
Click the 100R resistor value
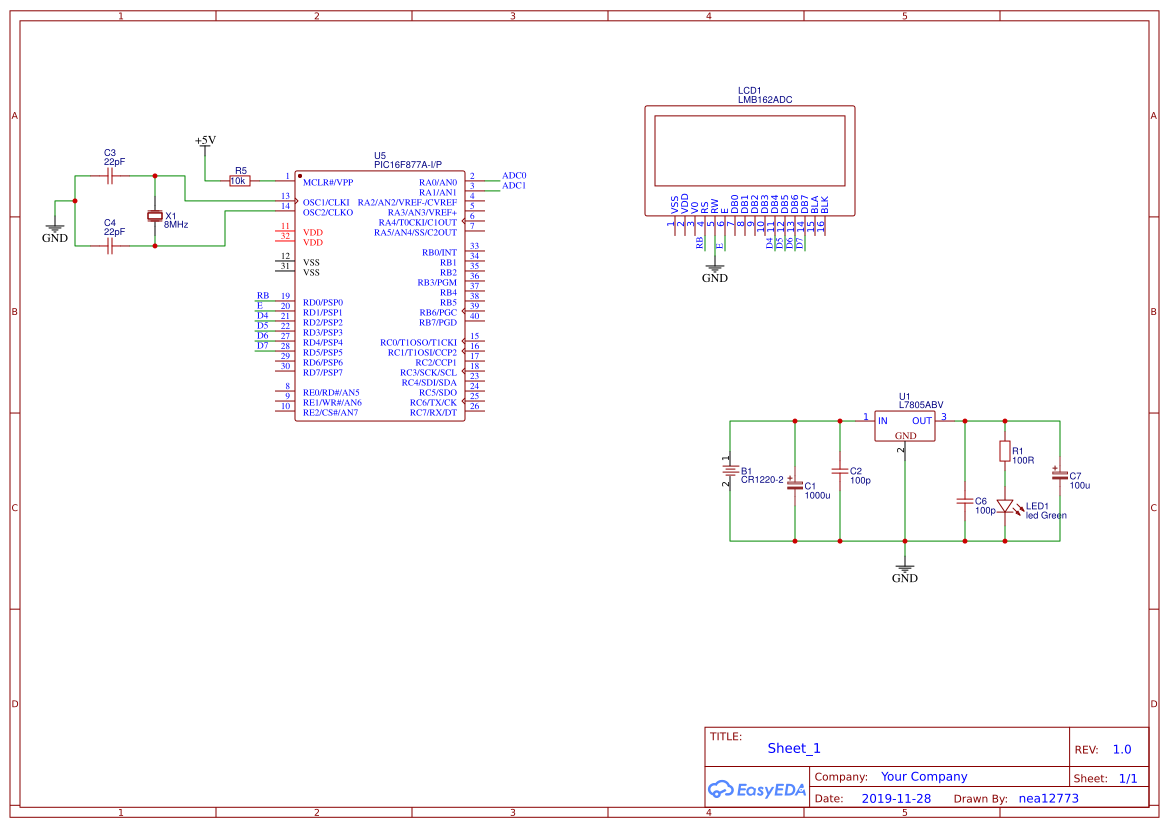1023,461
